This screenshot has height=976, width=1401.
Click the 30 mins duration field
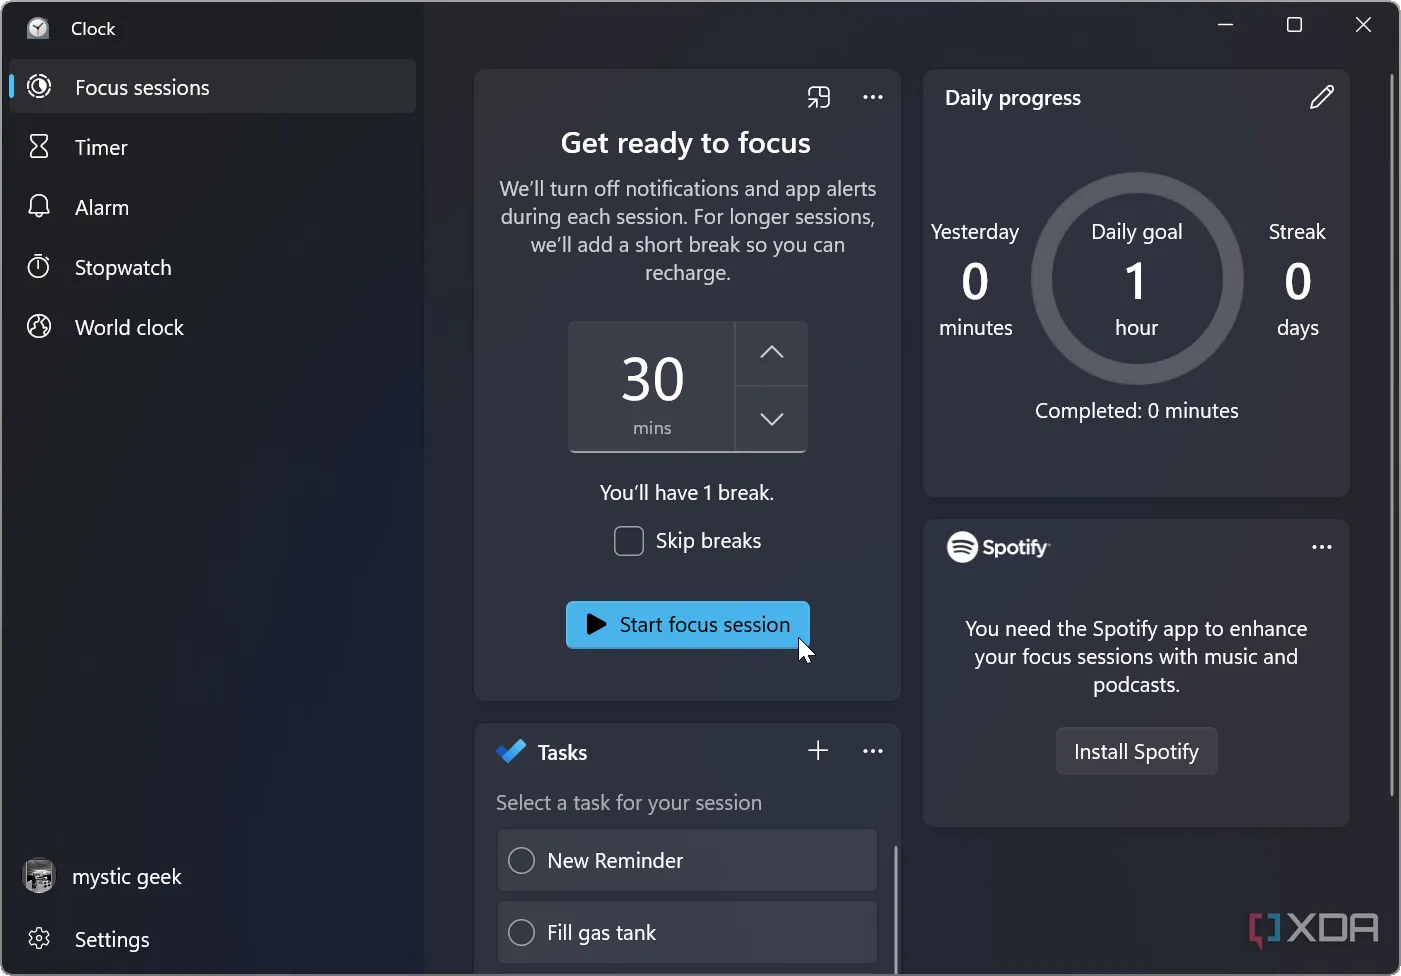pyautogui.click(x=652, y=387)
